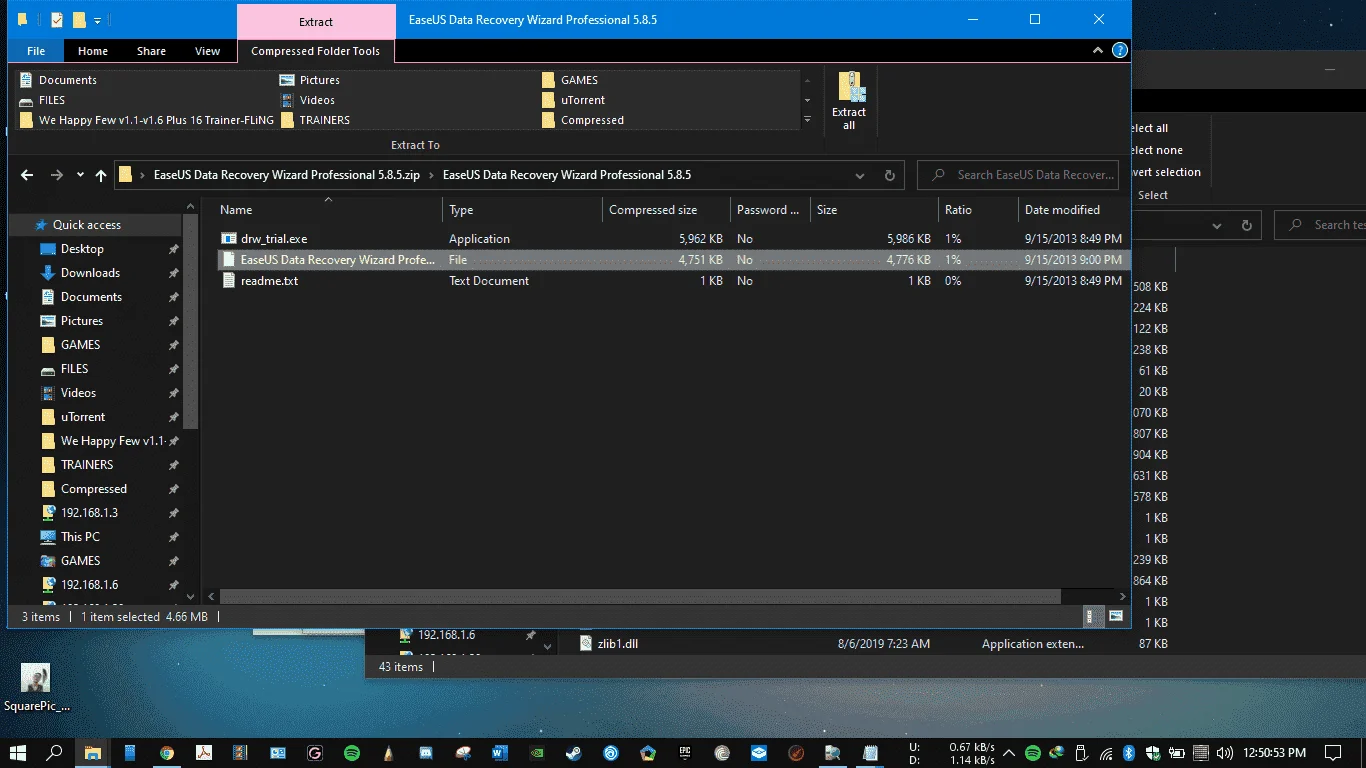Click the search box in the background window
1366x768 pixels.
1320,225
